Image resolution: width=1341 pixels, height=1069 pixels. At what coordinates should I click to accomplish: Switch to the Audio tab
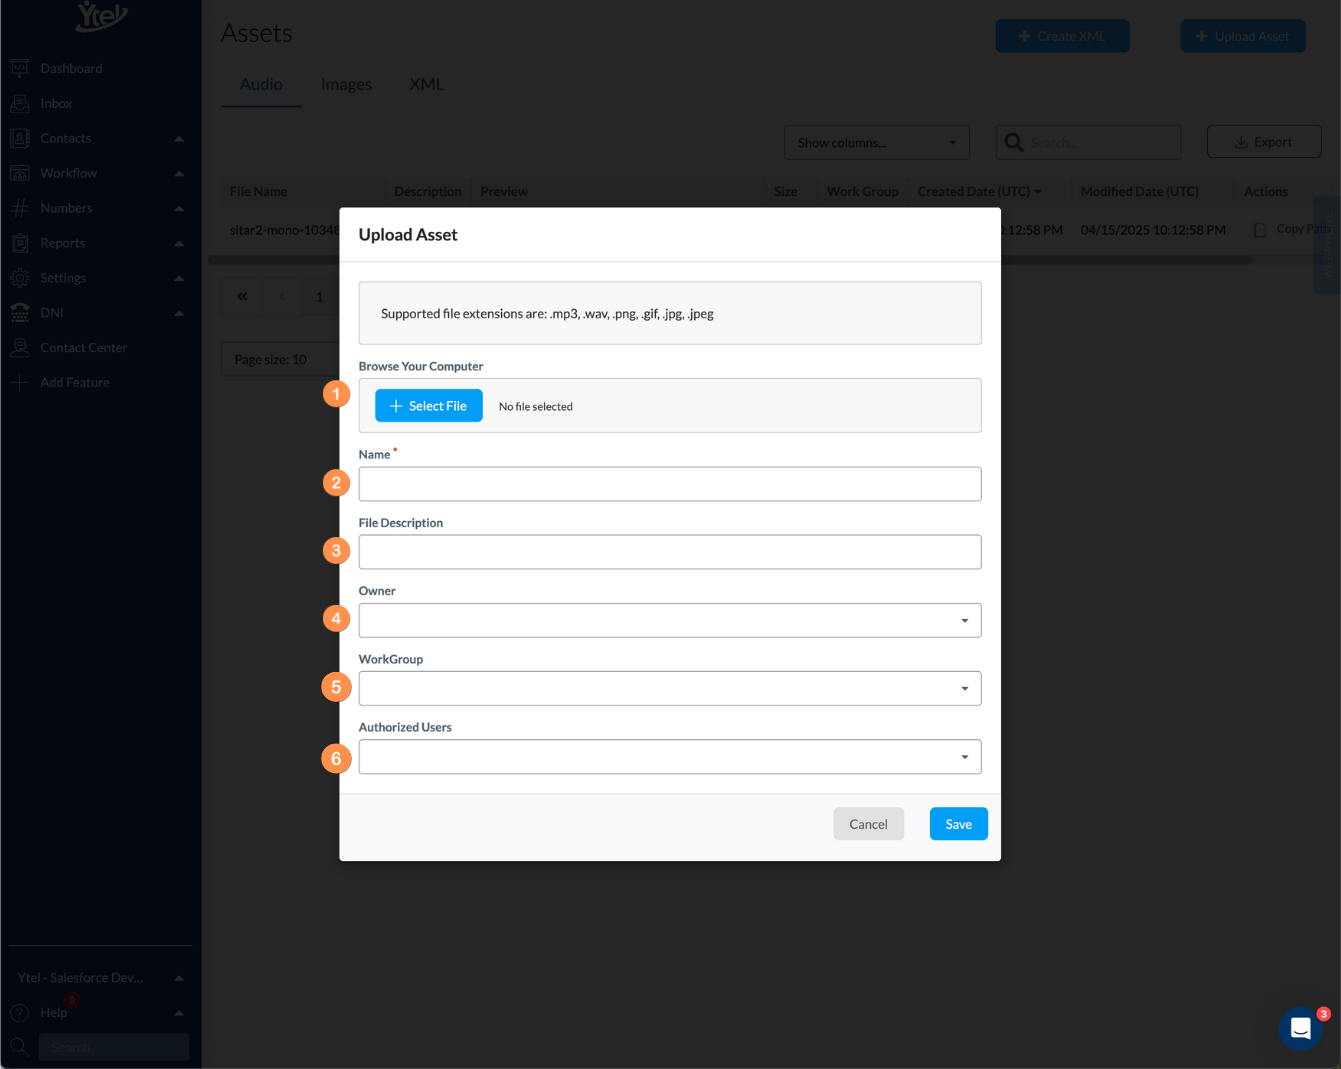click(x=261, y=84)
